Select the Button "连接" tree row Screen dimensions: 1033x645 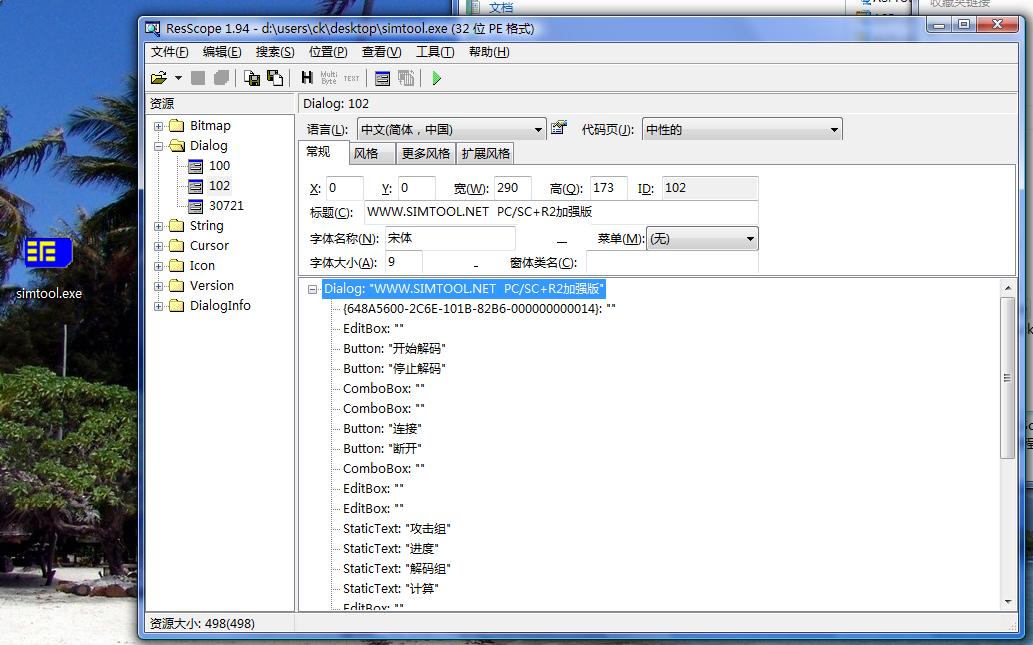click(382, 429)
